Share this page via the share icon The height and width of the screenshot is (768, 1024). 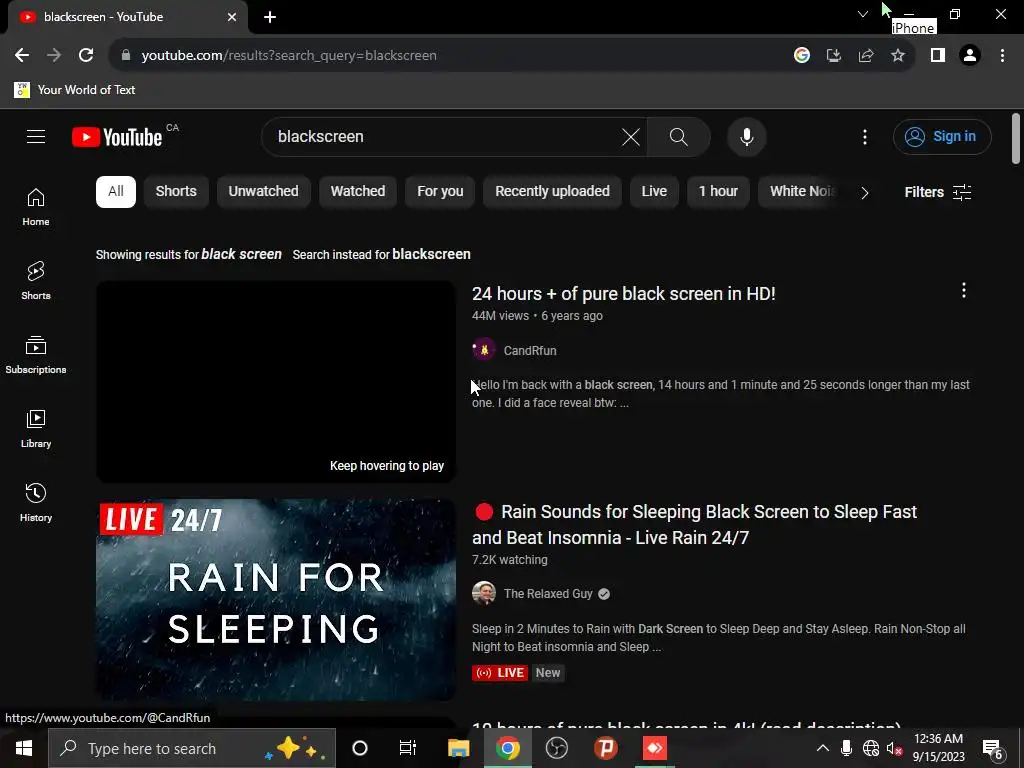coord(866,56)
